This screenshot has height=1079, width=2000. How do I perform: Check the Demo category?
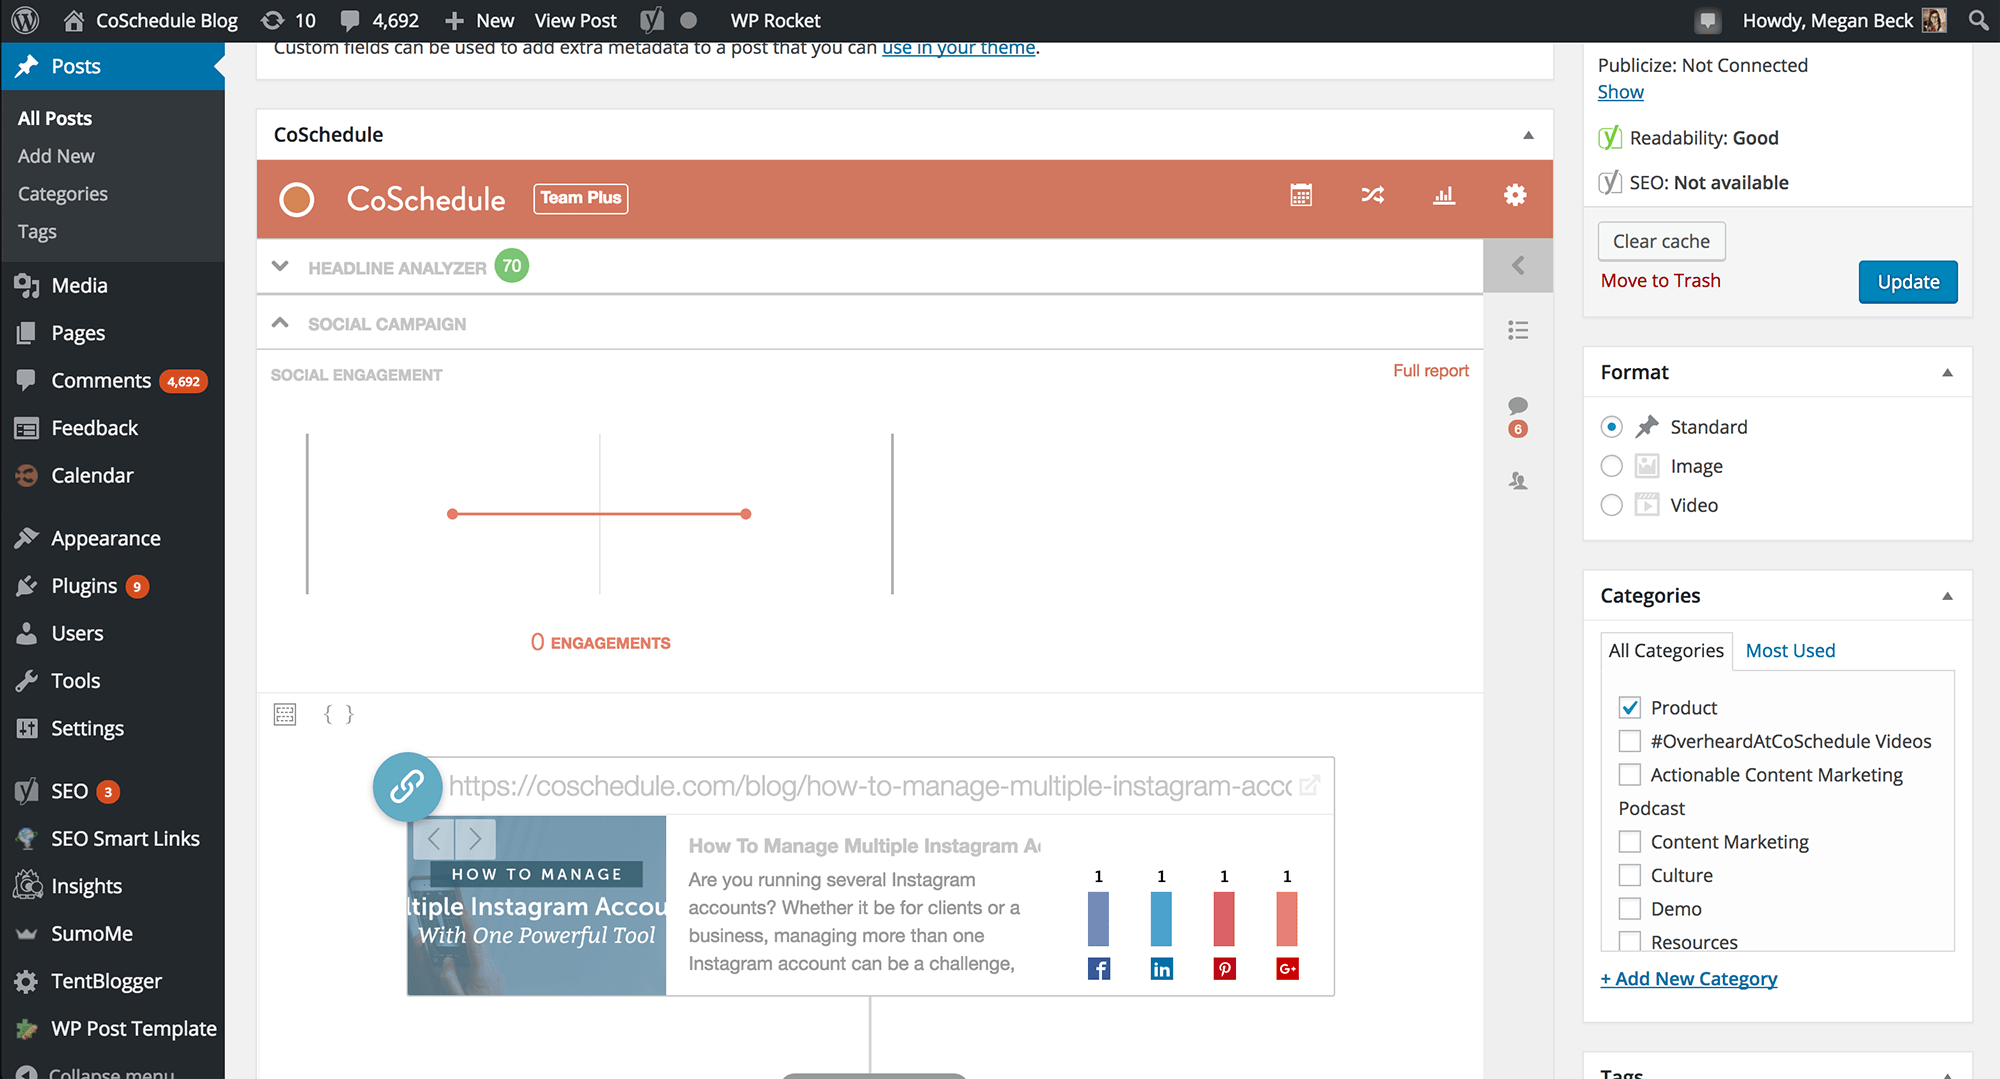(x=1630, y=909)
